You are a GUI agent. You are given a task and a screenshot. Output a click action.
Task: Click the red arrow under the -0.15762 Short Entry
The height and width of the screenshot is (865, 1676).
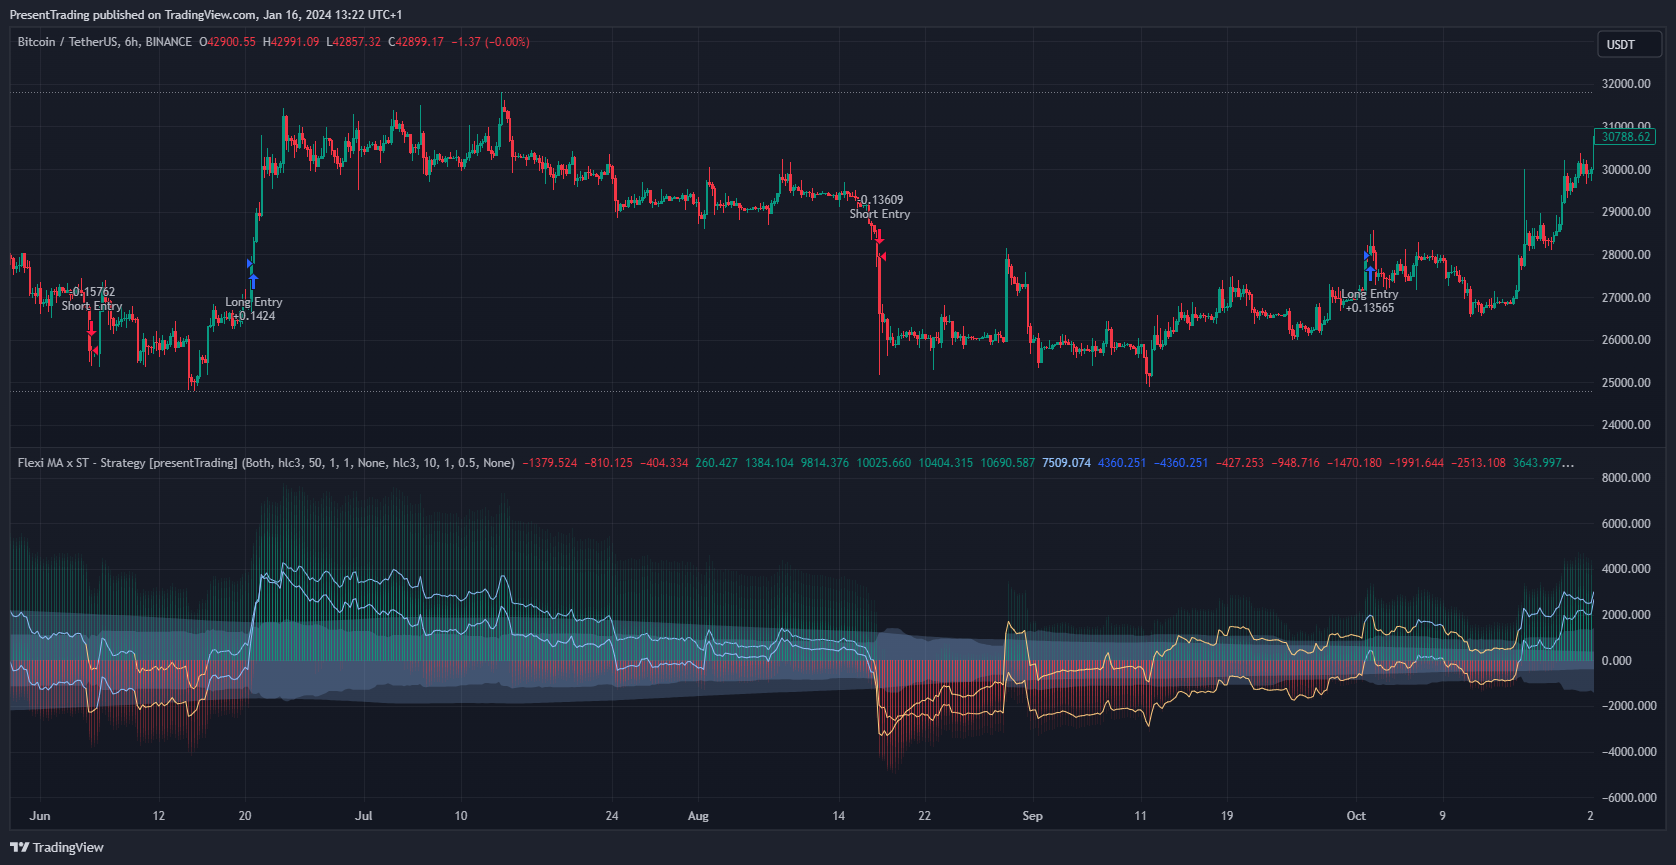(x=91, y=328)
